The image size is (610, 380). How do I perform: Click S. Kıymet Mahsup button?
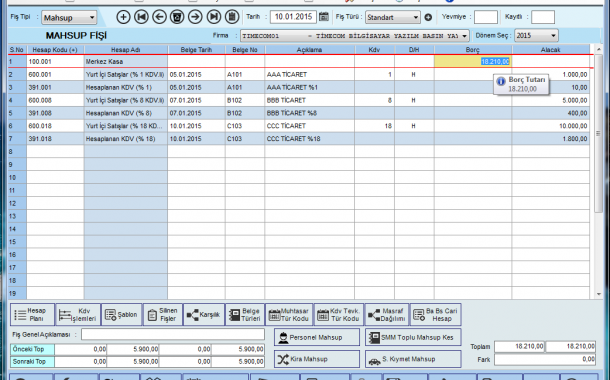point(413,359)
